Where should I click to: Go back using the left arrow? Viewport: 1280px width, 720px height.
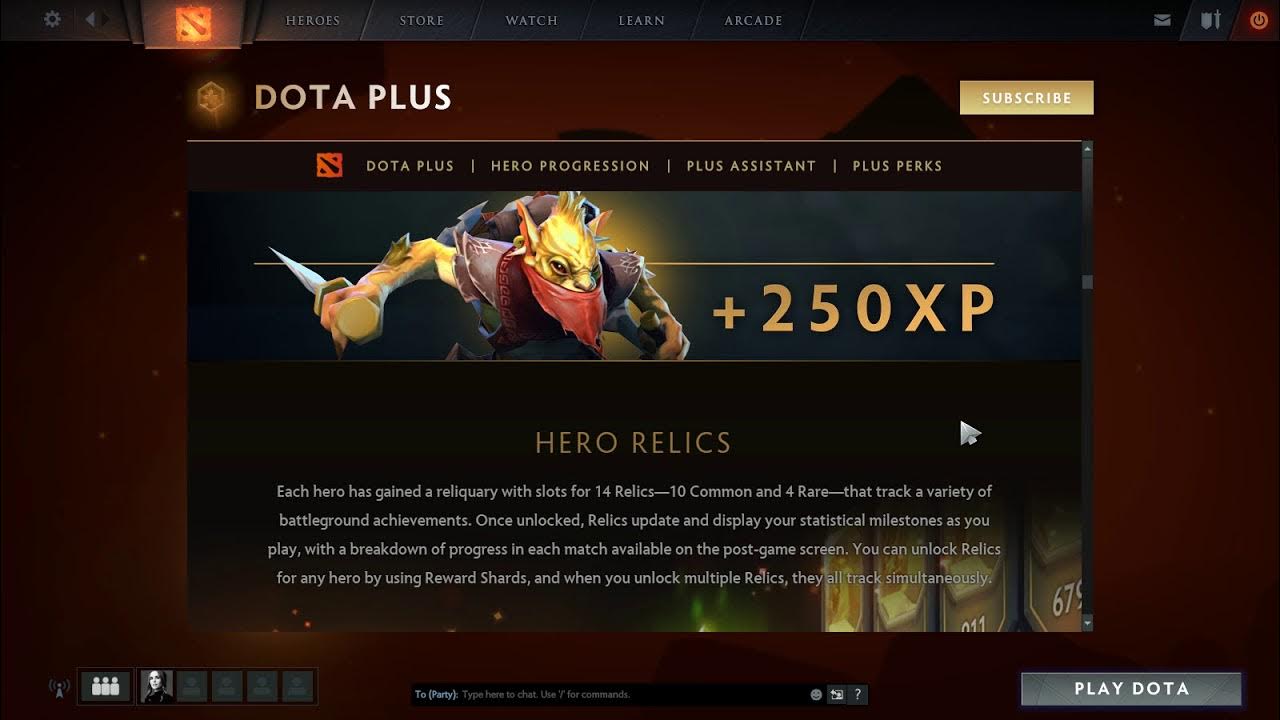click(x=91, y=19)
